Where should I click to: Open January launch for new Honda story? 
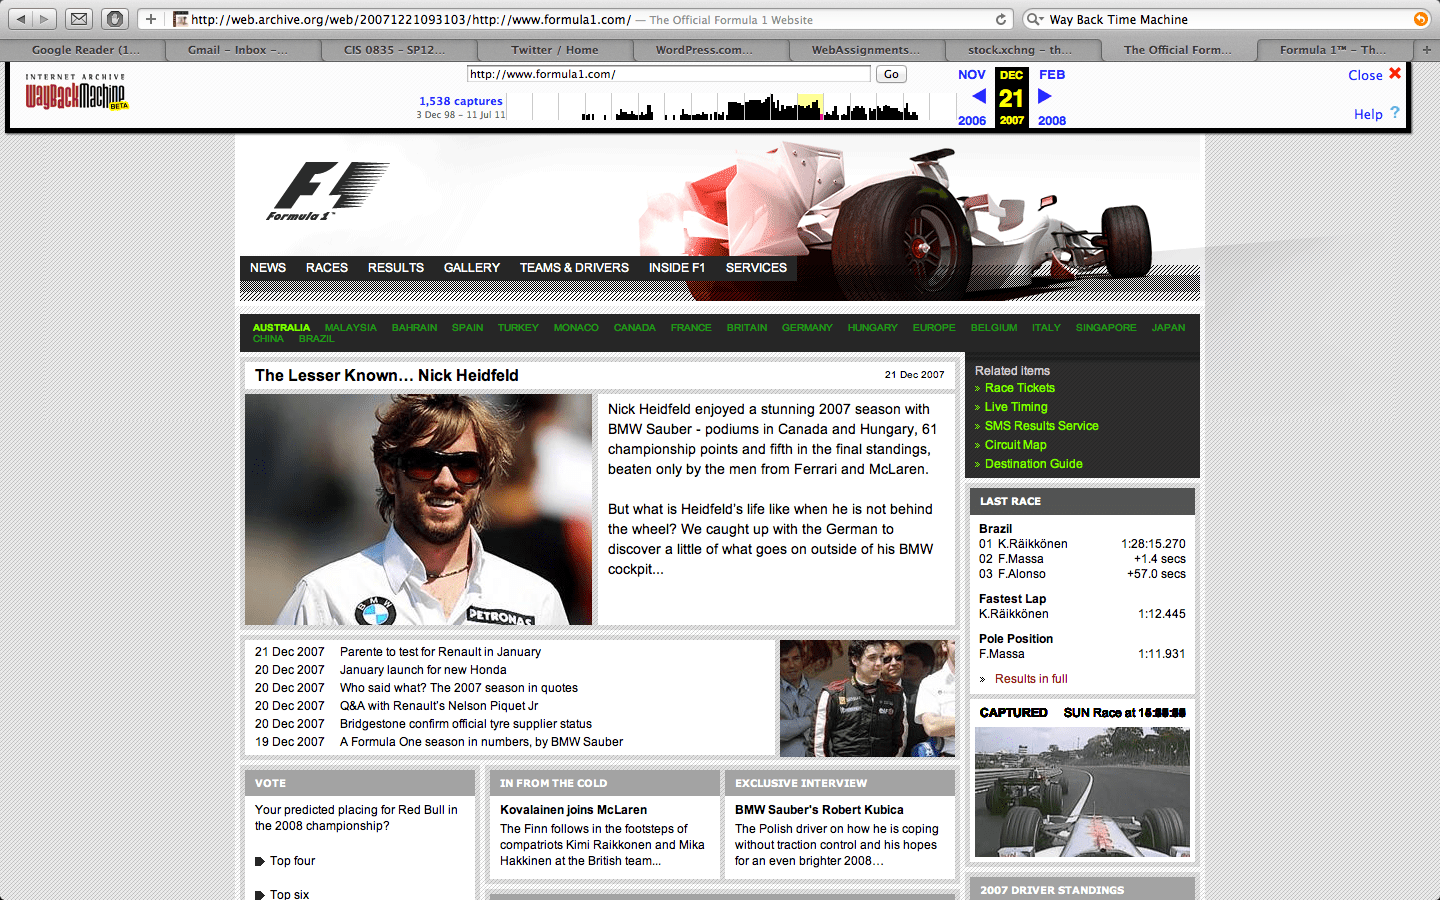pos(423,670)
